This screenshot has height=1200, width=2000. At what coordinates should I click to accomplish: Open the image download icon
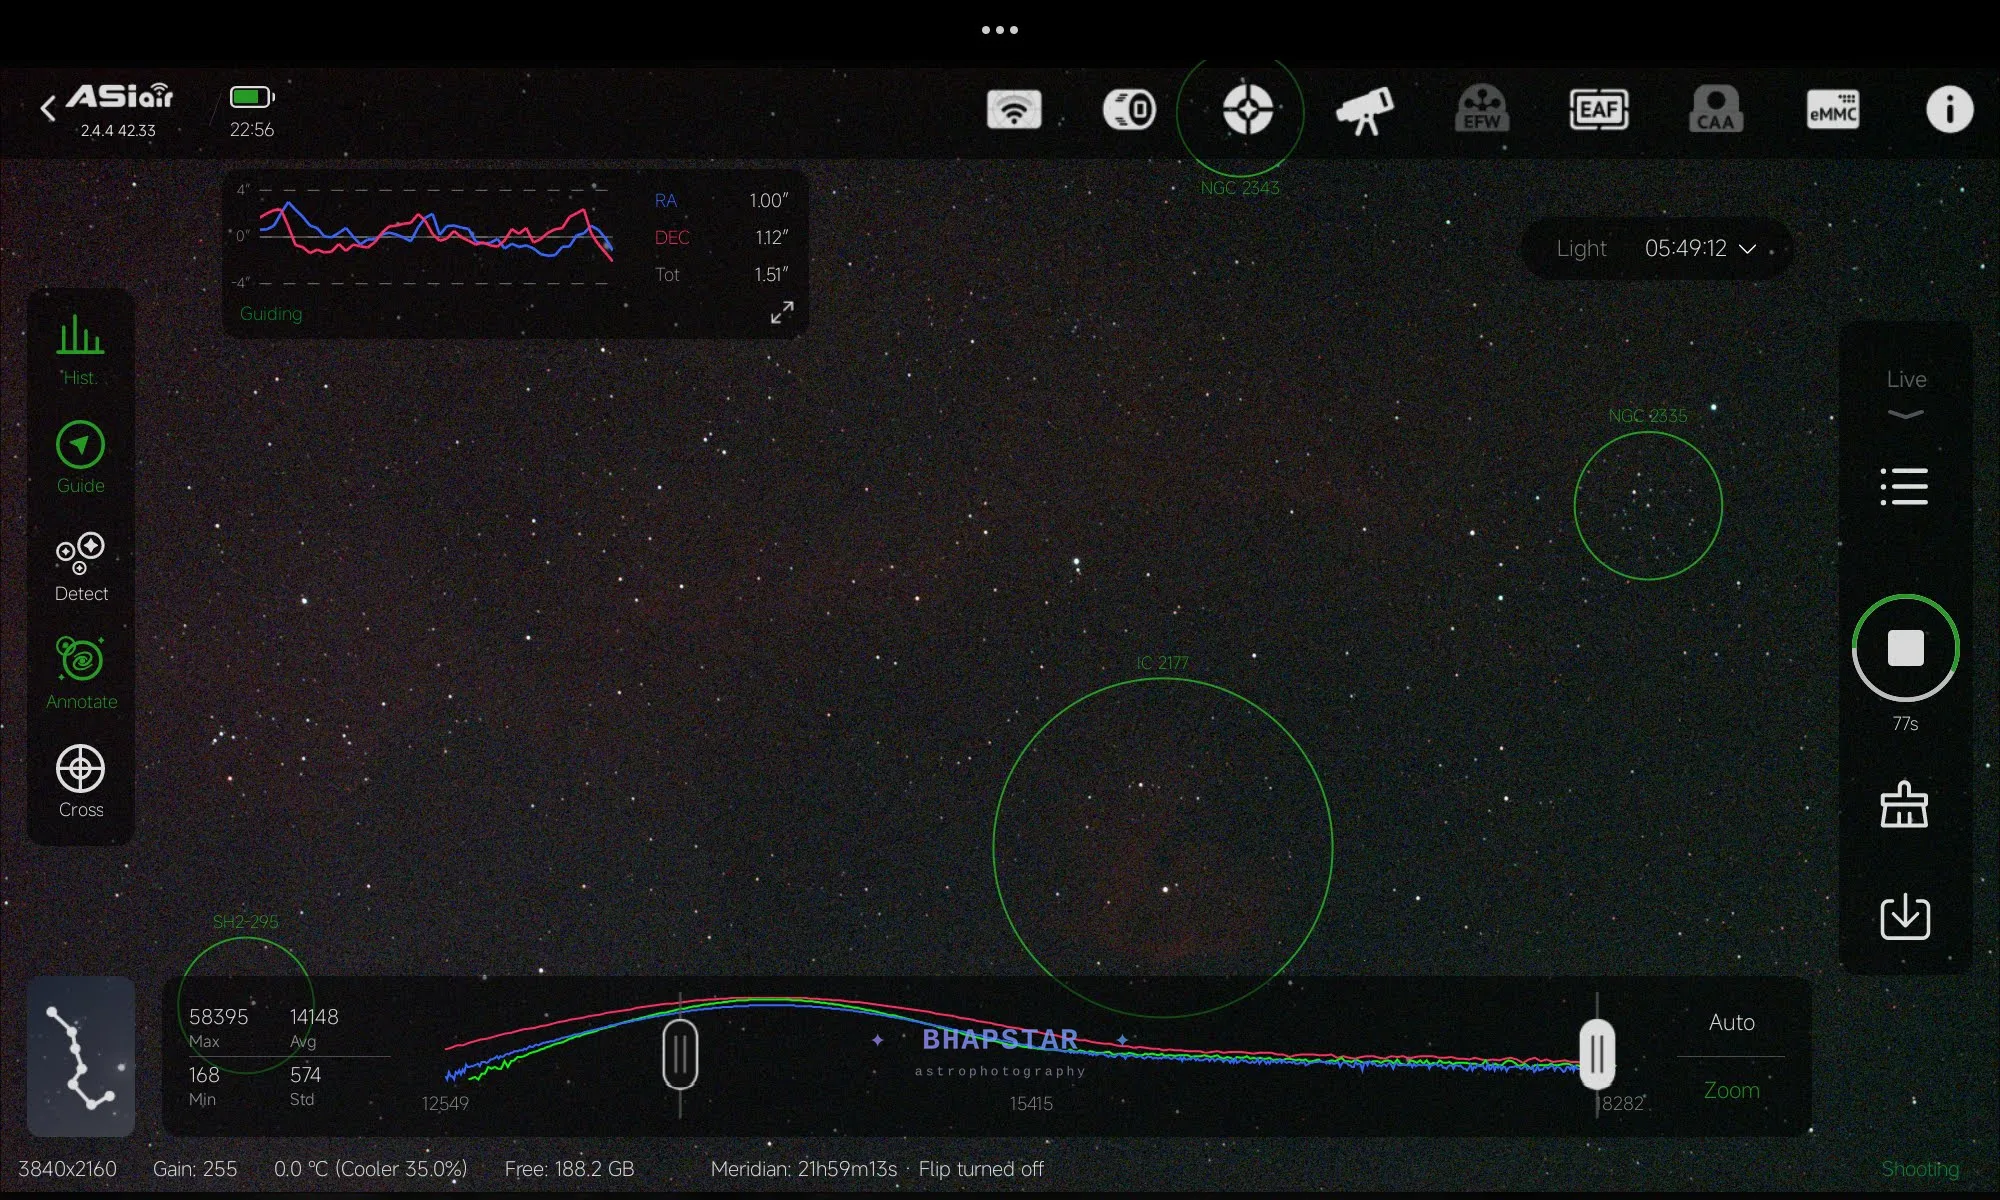(1904, 916)
